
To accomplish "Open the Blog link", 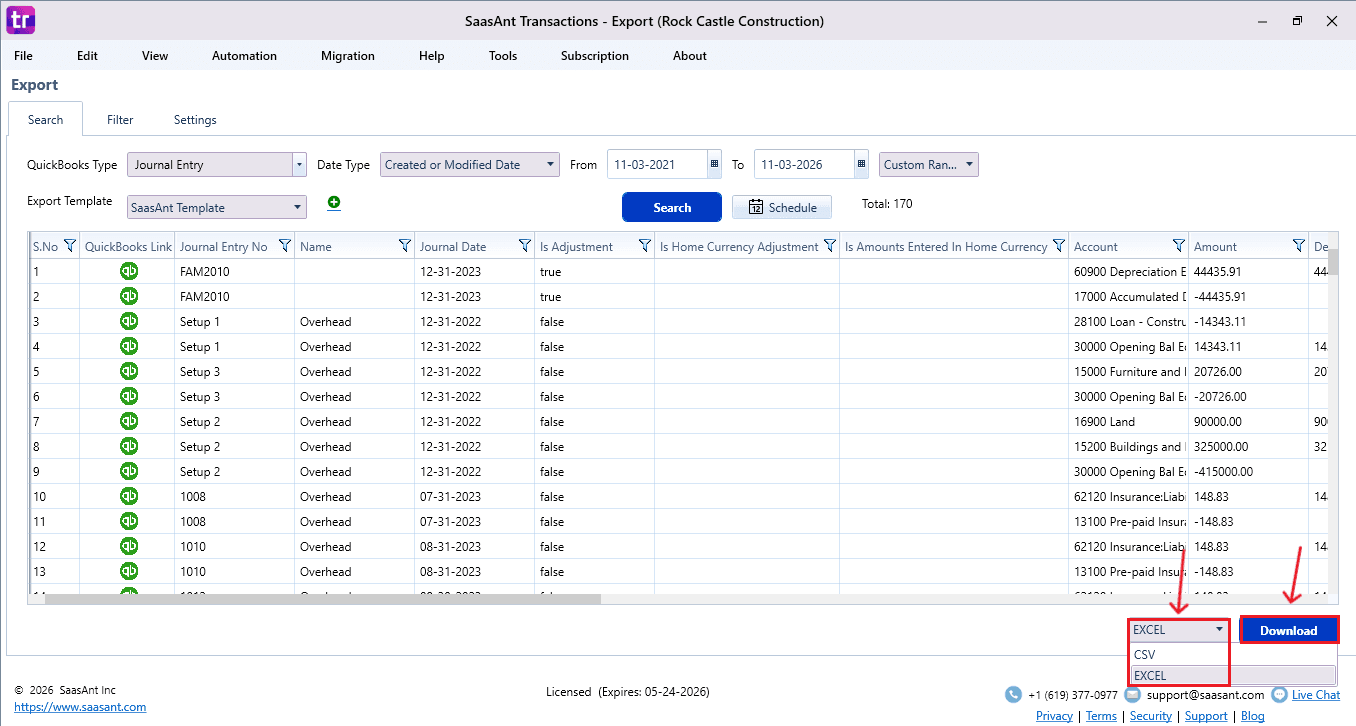I will pos(1253,715).
